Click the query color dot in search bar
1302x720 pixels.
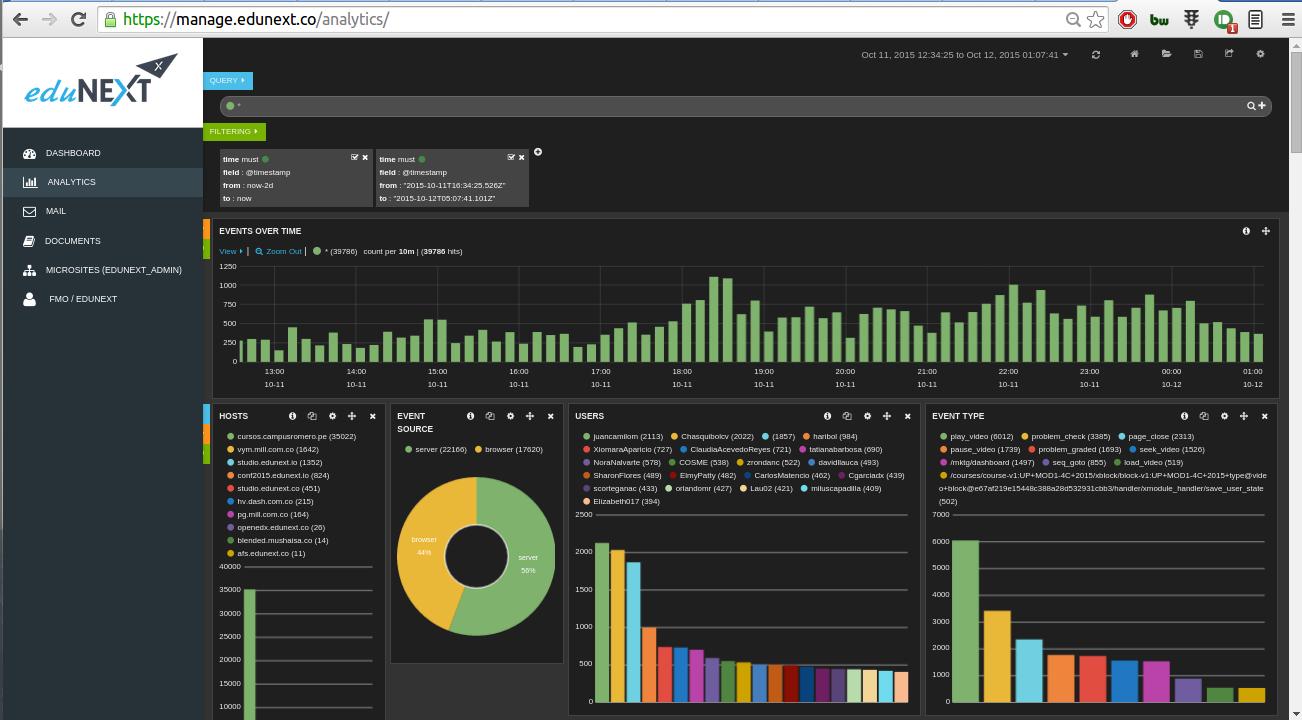point(230,106)
